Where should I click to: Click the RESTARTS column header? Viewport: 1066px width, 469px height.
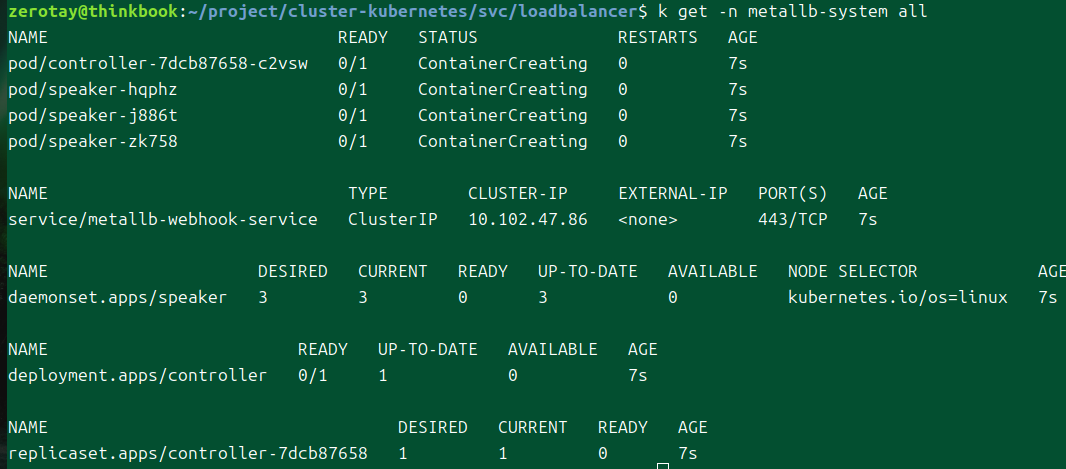[x=658, y=38]
